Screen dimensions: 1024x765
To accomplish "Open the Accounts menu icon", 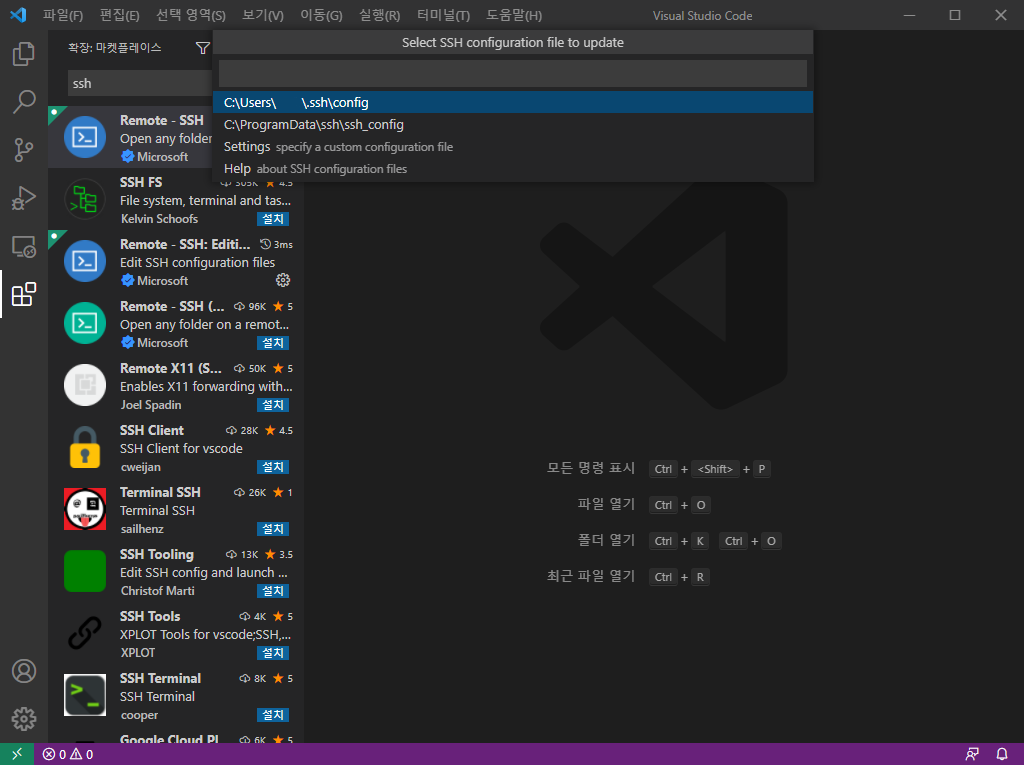I will [x=24, y=671].
